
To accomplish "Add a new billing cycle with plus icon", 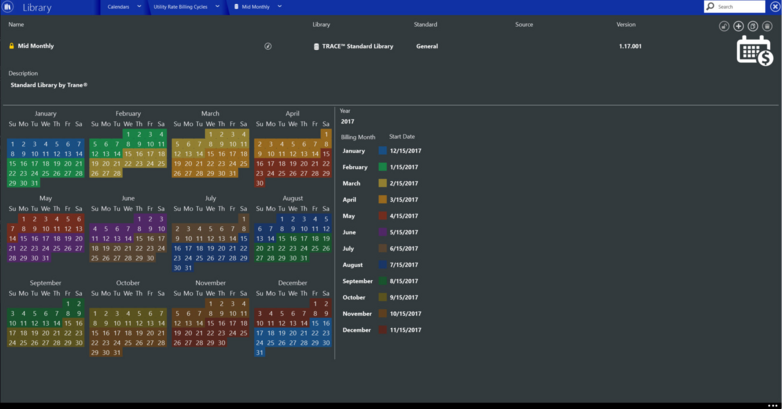I will (x=739, y=26).
